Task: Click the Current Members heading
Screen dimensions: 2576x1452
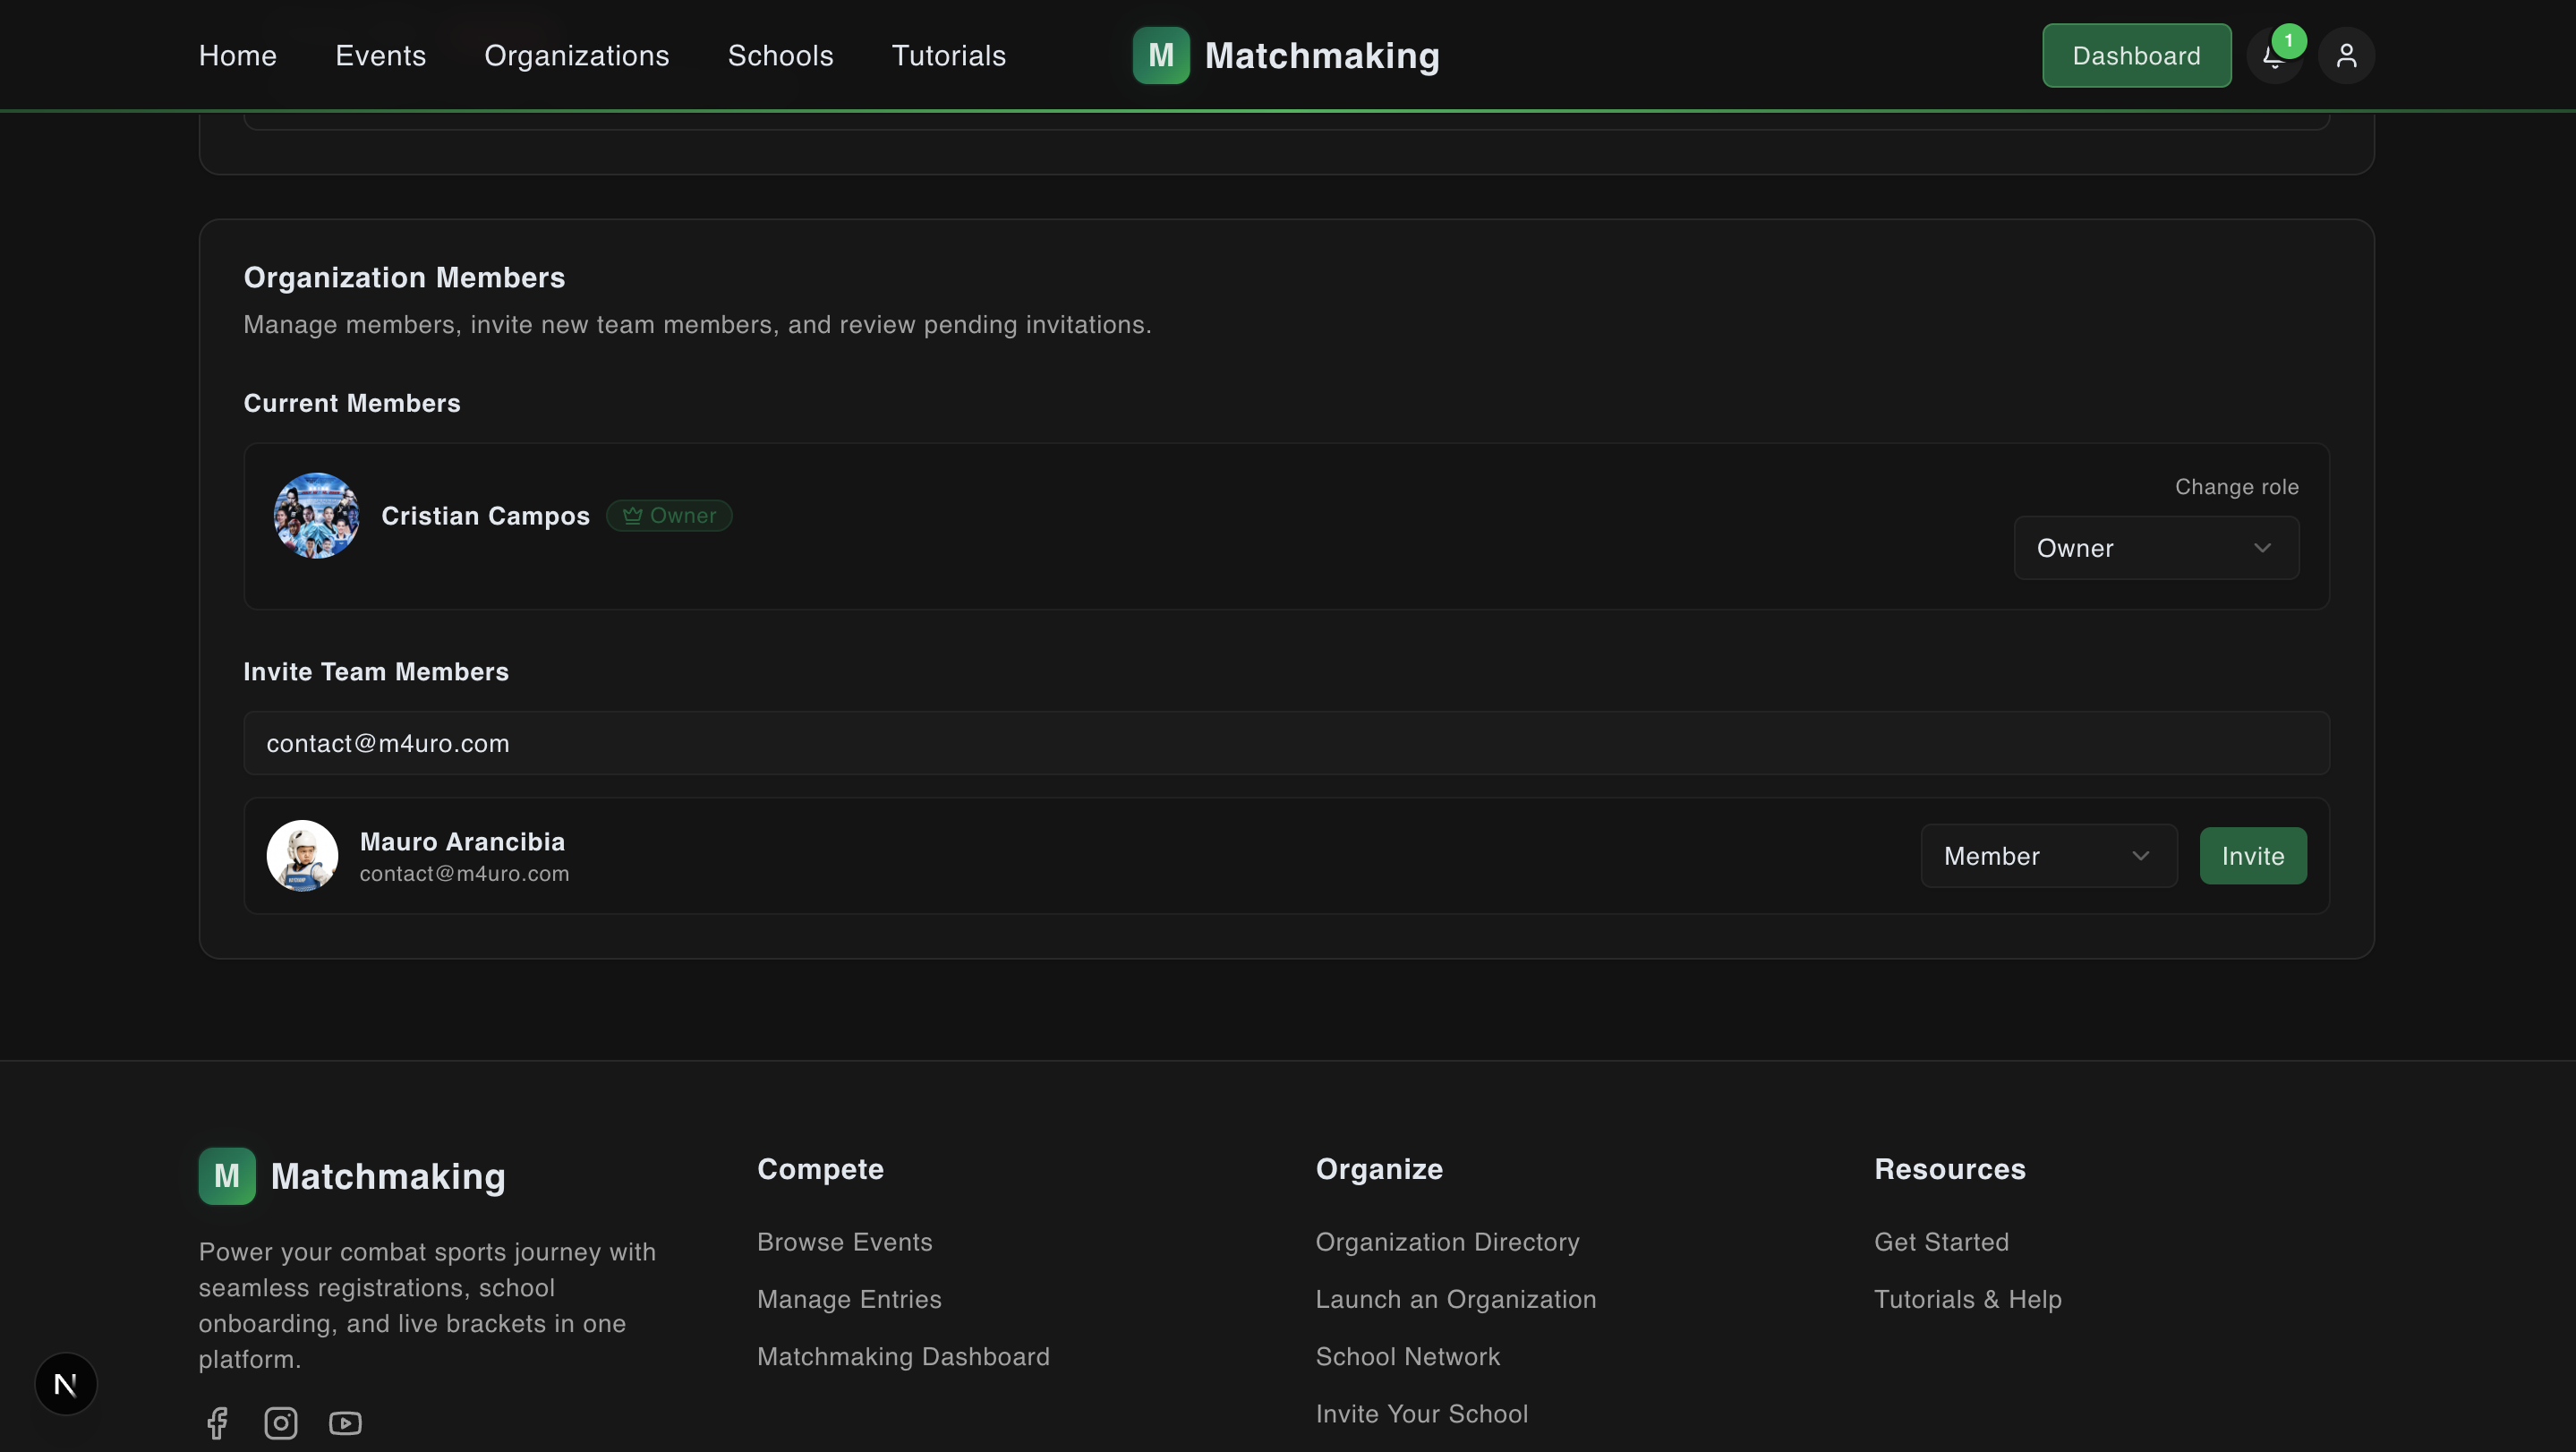Action: 352,403
